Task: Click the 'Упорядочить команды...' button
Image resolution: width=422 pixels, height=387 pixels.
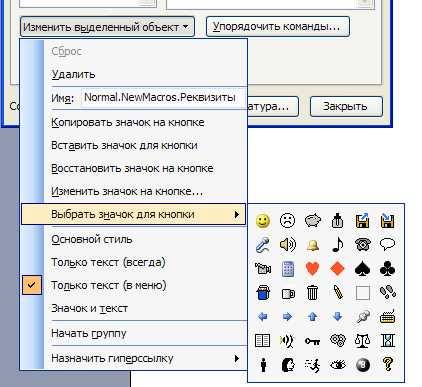Action: (278, 26)
